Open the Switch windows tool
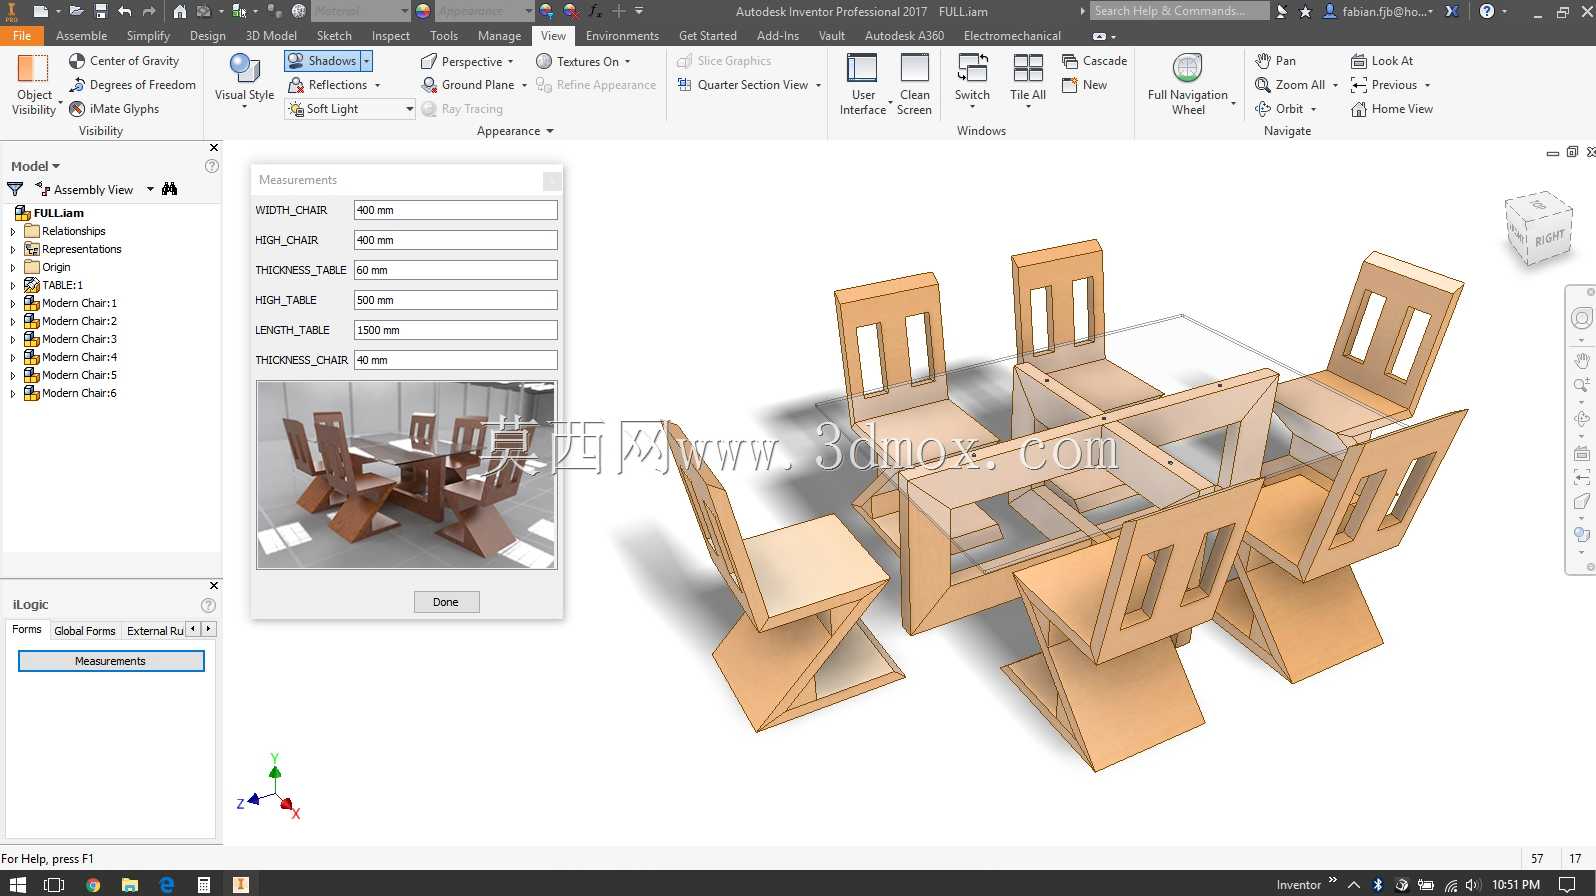Screen dimensions: 1596x896 coord(972,80)
